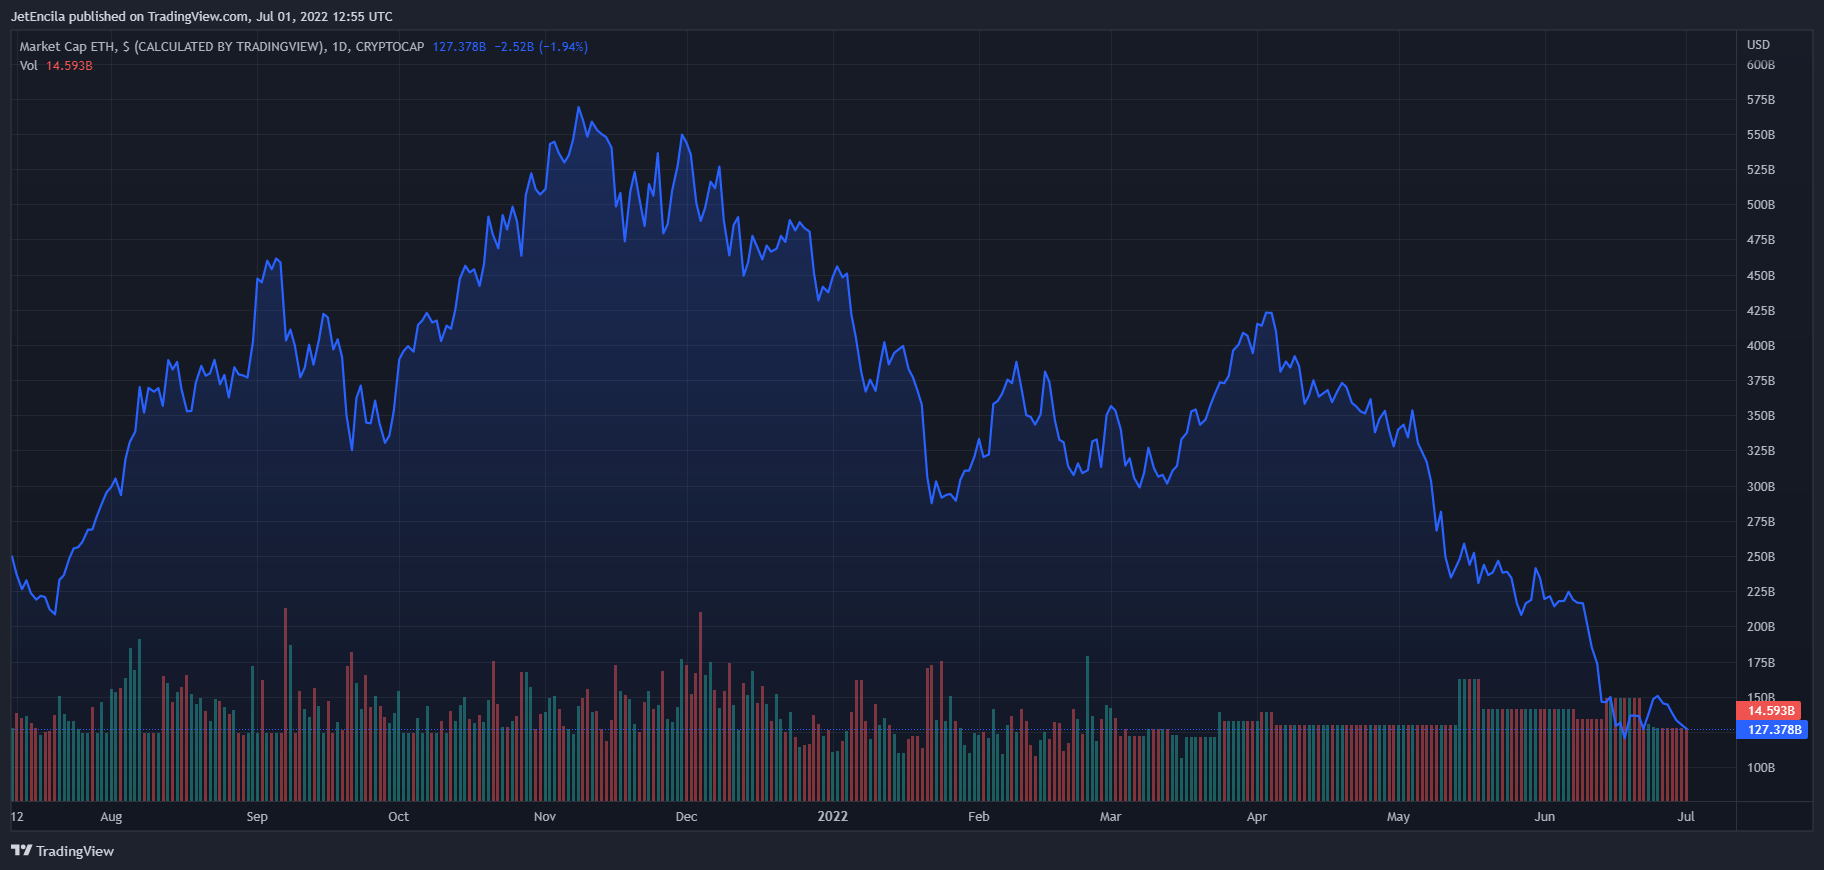Click the Vol indicator label in the legend
The height and width of the screenshot is (870, 1824).
tap(28, 66)
